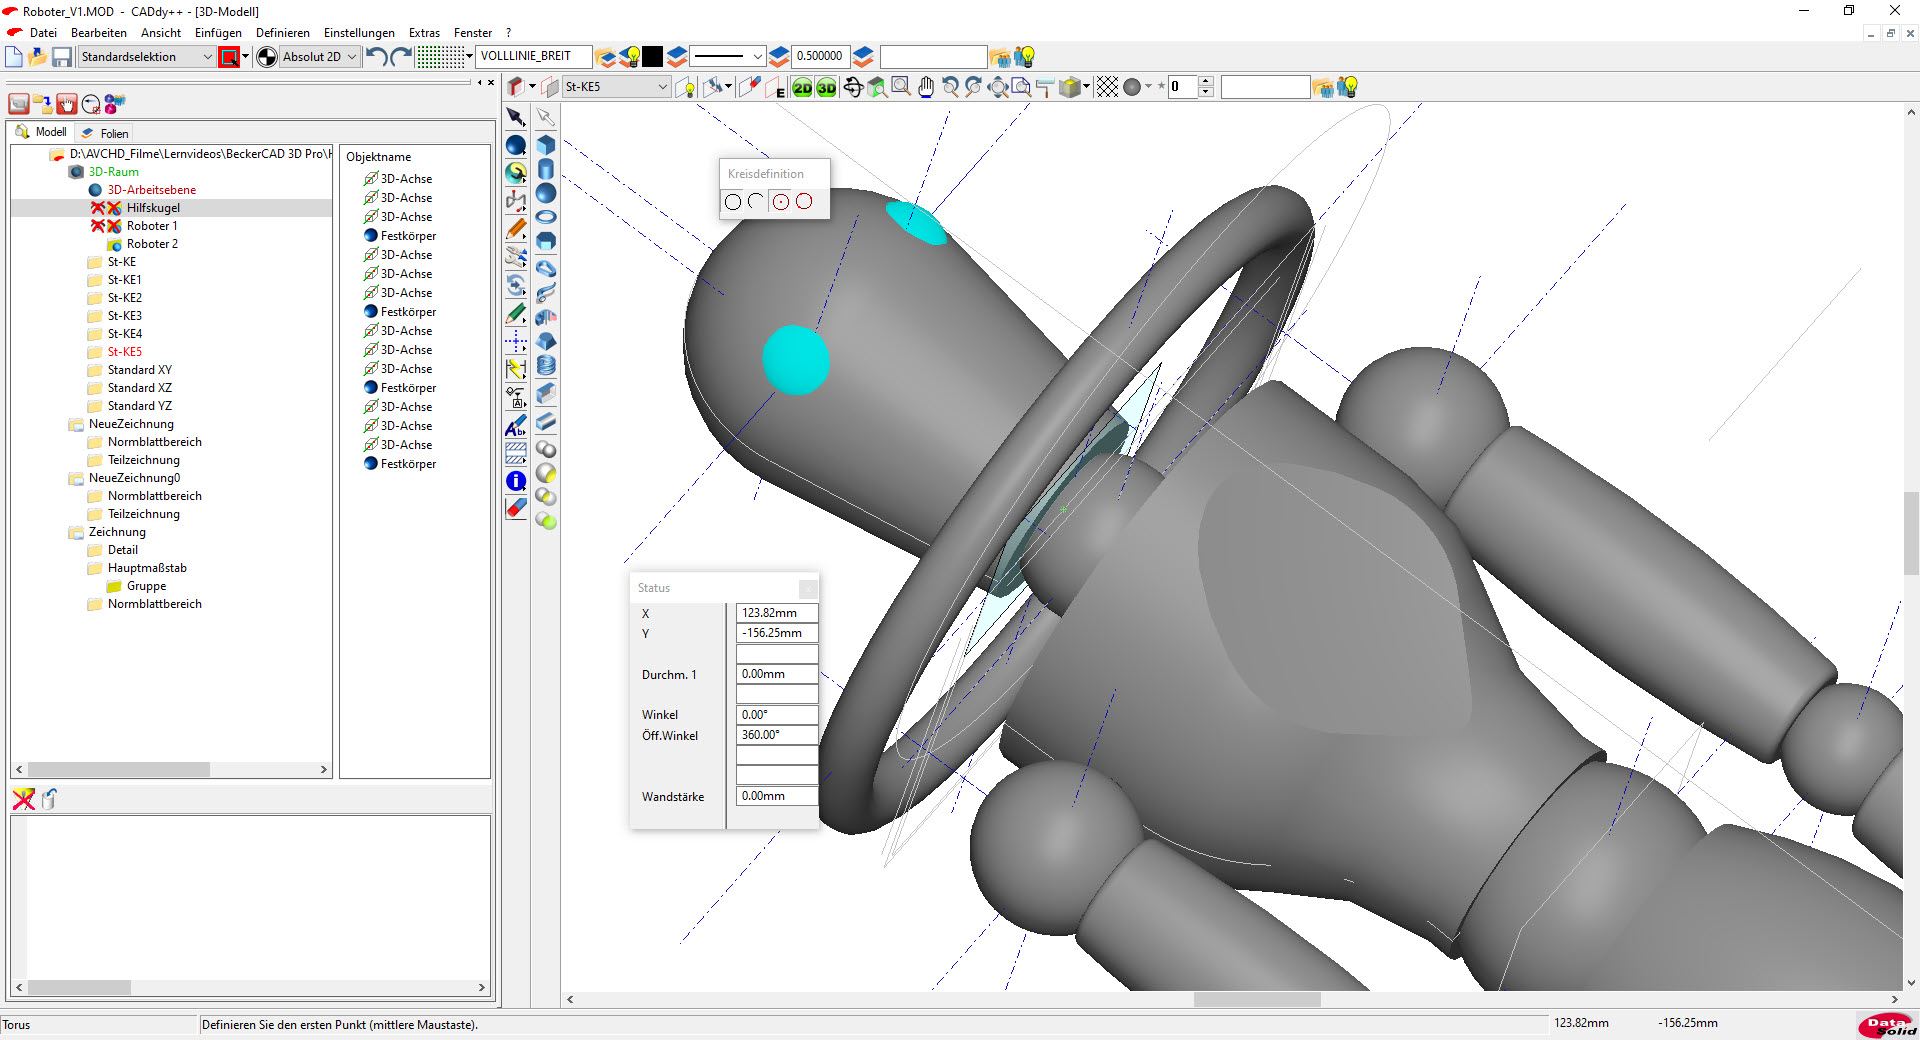
Task: Expand the St-KE5 work plane dropdown
Action: 662,88
